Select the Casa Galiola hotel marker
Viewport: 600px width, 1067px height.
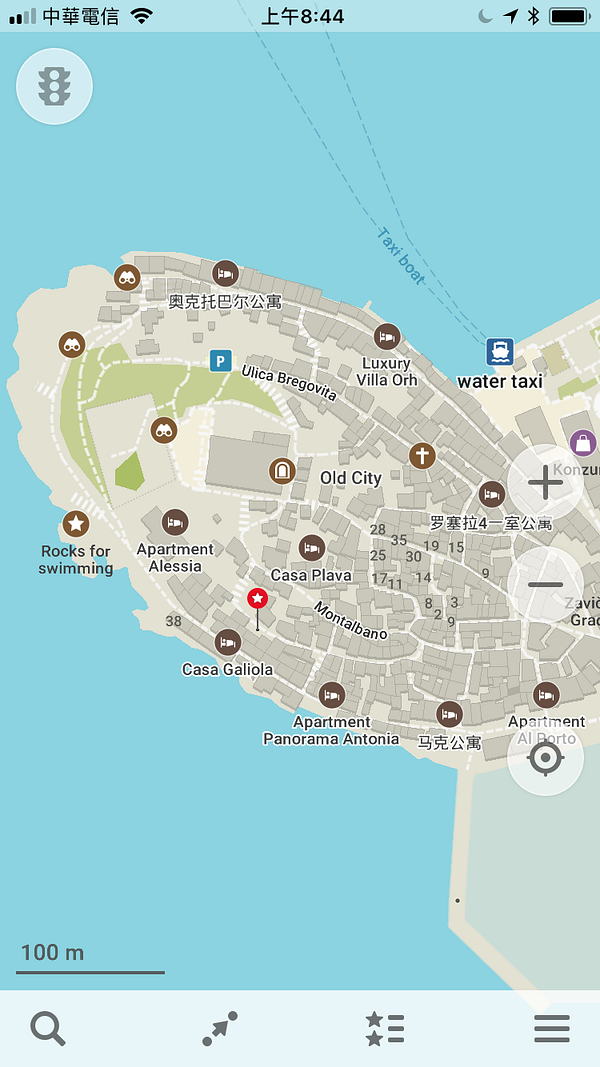click(x=228, y=642)
